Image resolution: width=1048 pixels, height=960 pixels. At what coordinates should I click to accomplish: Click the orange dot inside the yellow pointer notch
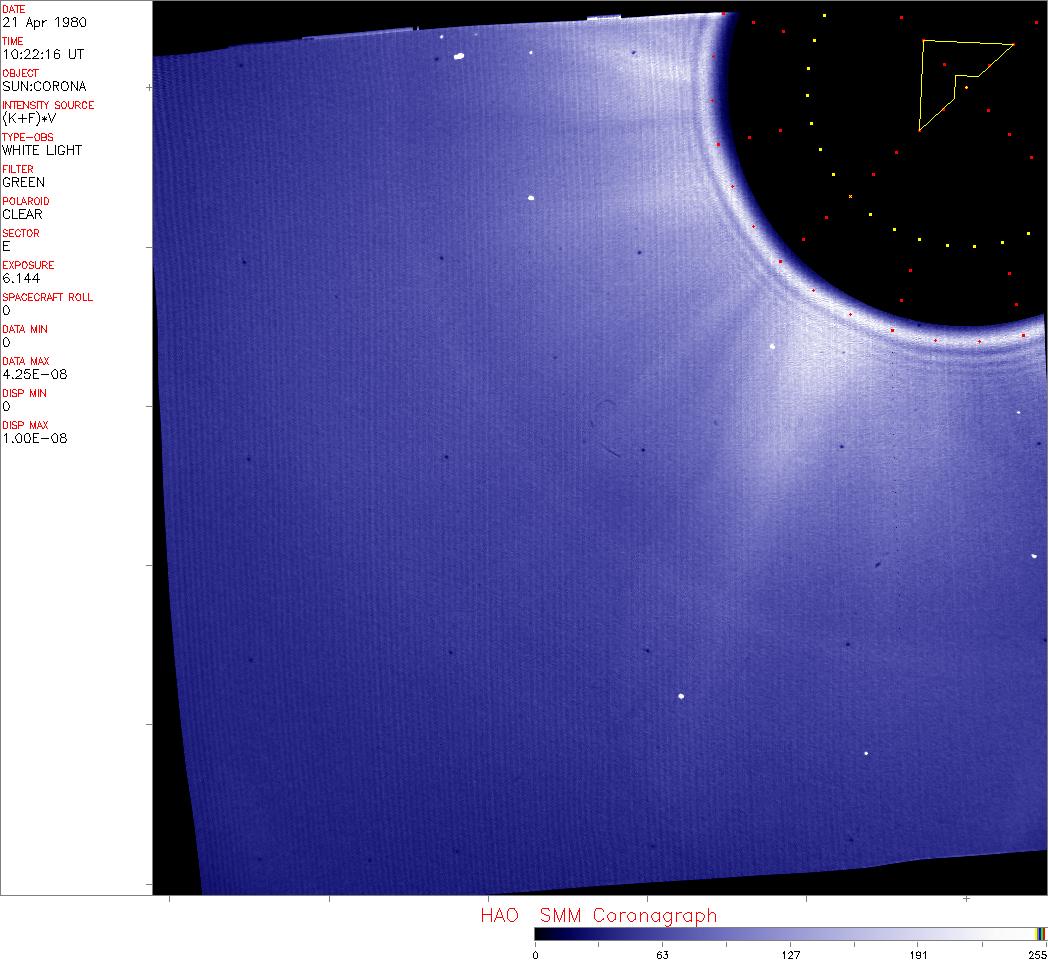[x=966, y=88]
